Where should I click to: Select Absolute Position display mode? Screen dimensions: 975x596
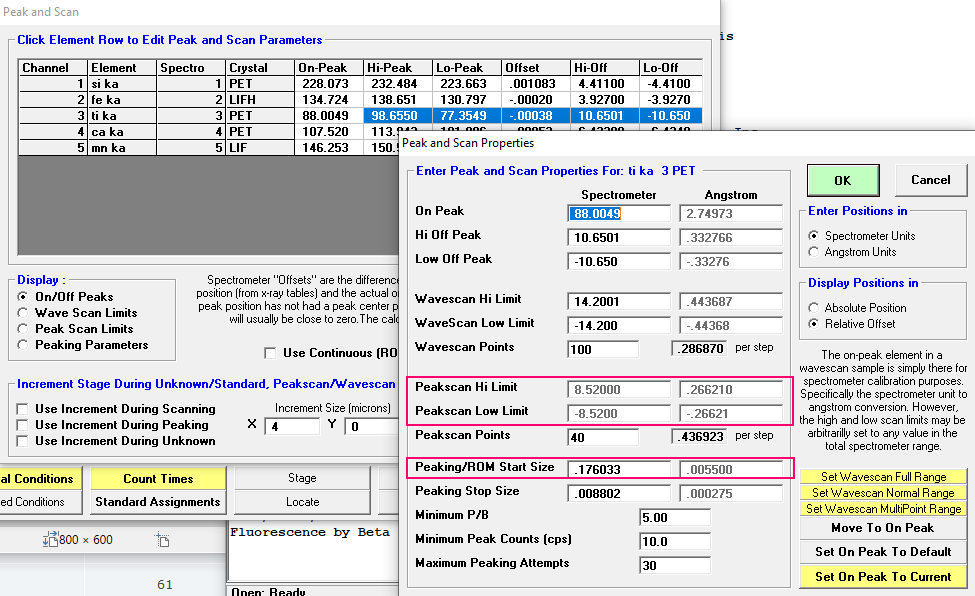(814, 308)
